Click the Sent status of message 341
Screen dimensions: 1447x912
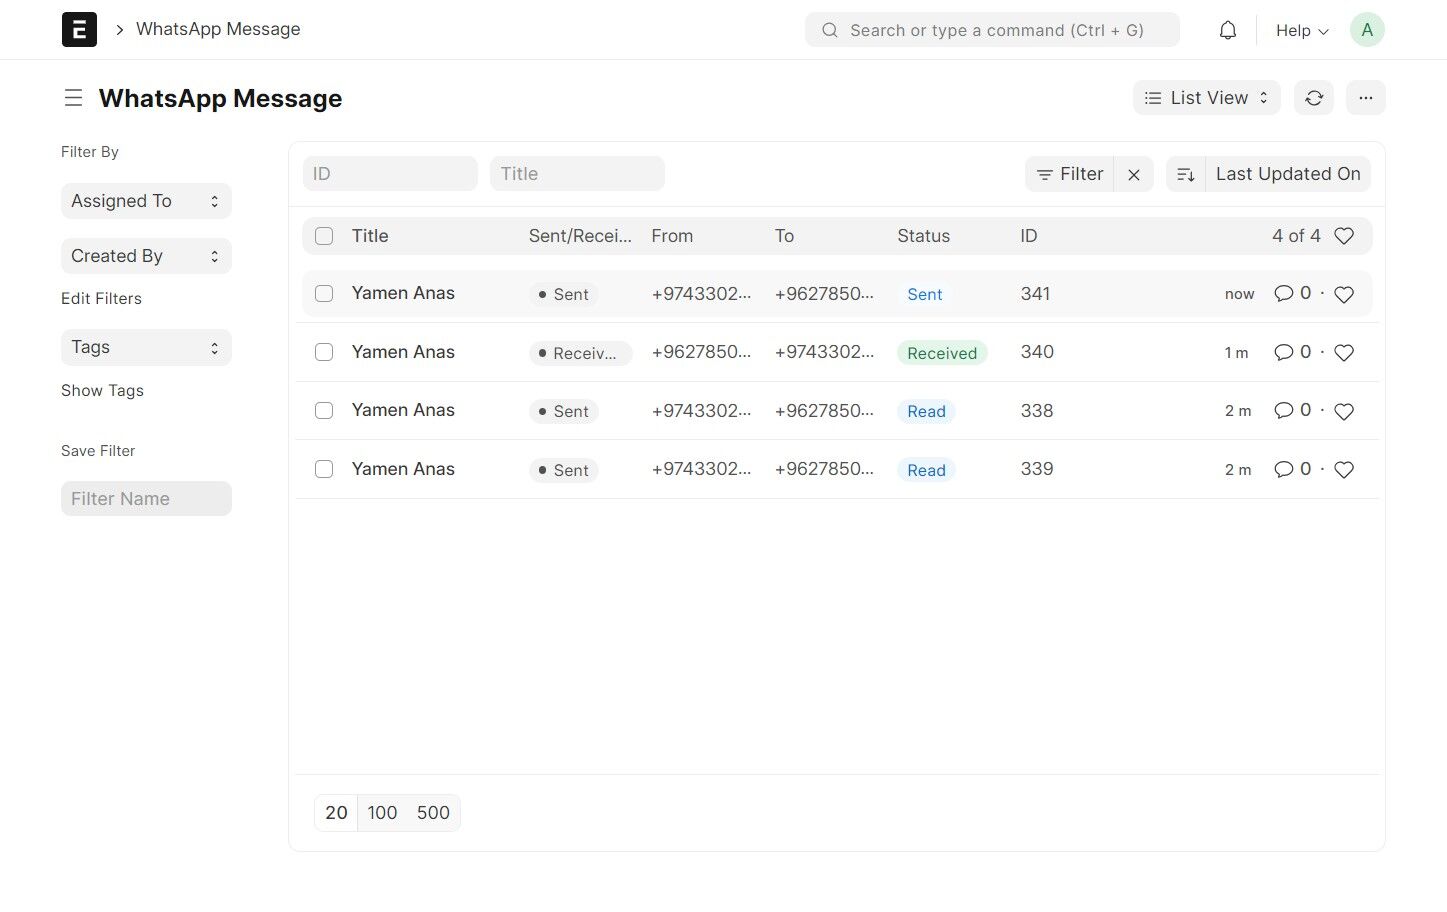coord(925,294)
